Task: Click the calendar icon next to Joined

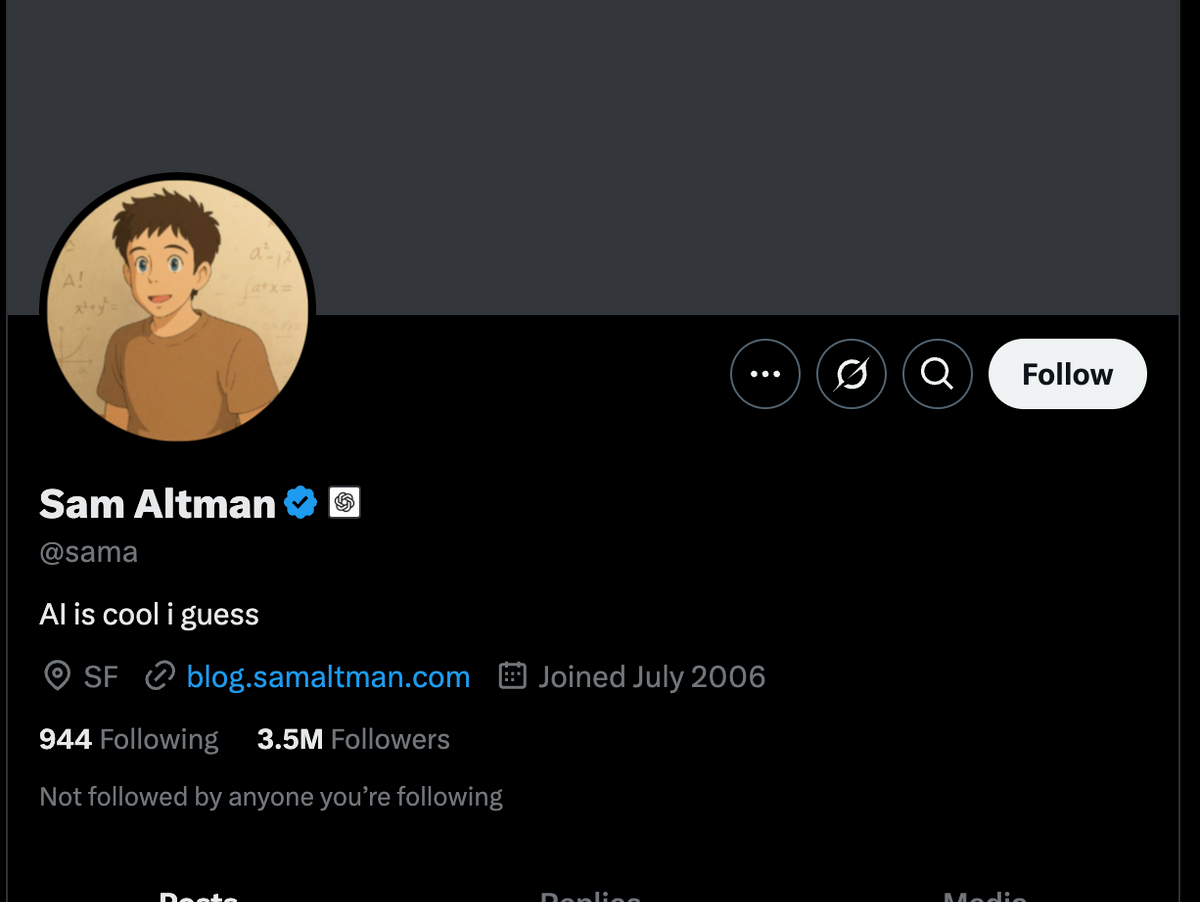Action: click(512, 677)
